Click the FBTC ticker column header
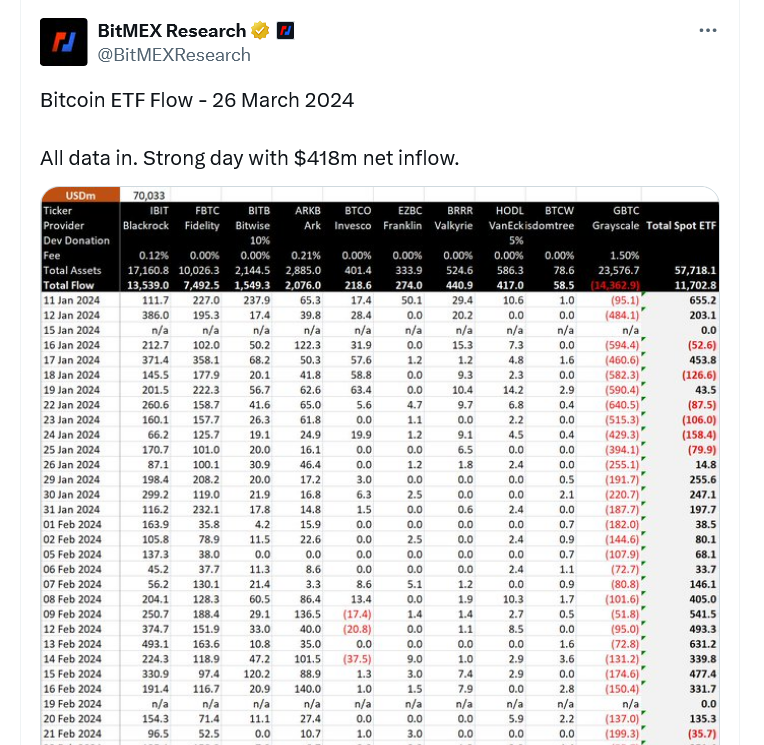The image size is (764, 745). 205,211
